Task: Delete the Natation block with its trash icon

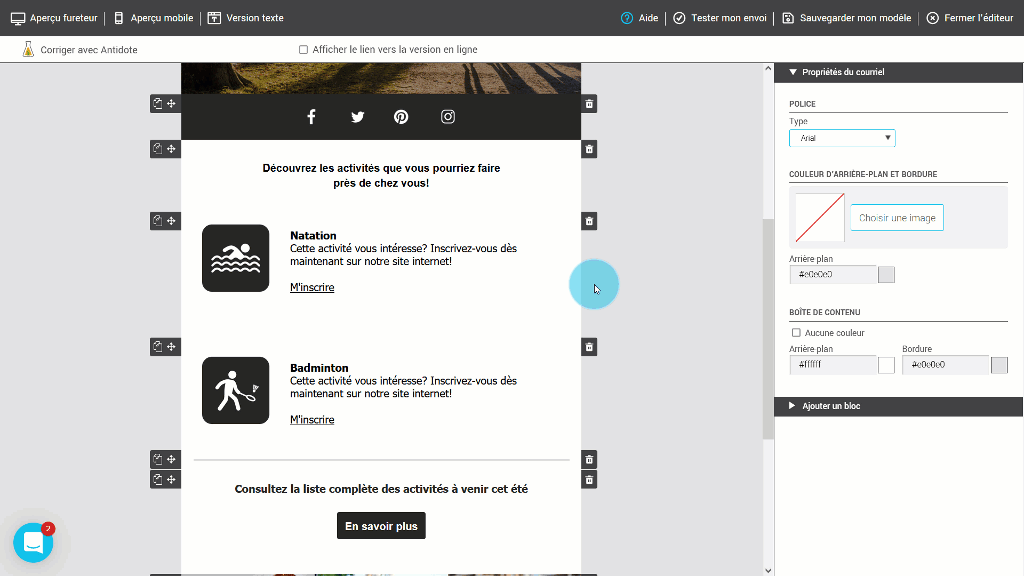Action: [589, 221]
